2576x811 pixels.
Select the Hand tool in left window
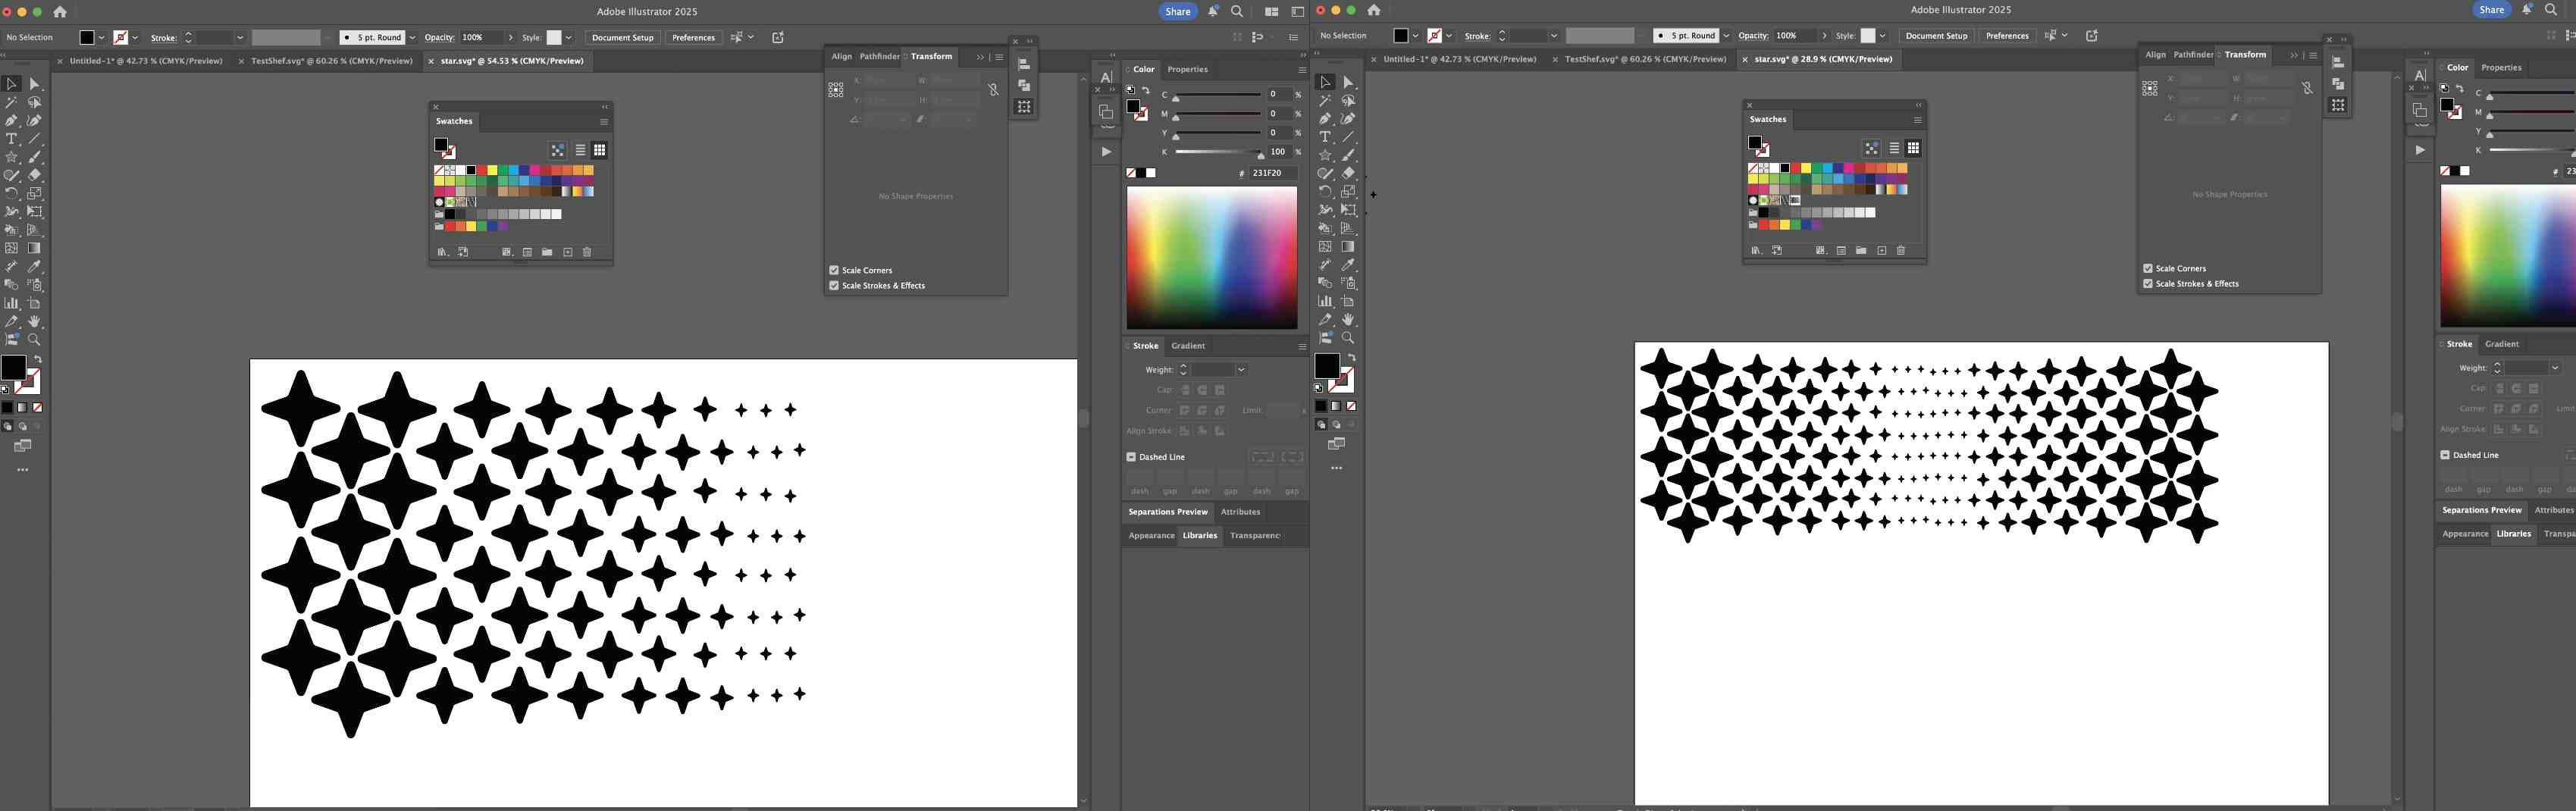coord(35,321)
